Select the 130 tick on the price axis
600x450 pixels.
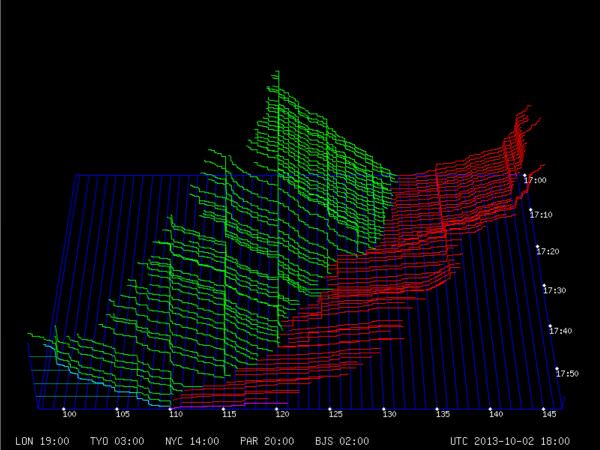(389, 414)
